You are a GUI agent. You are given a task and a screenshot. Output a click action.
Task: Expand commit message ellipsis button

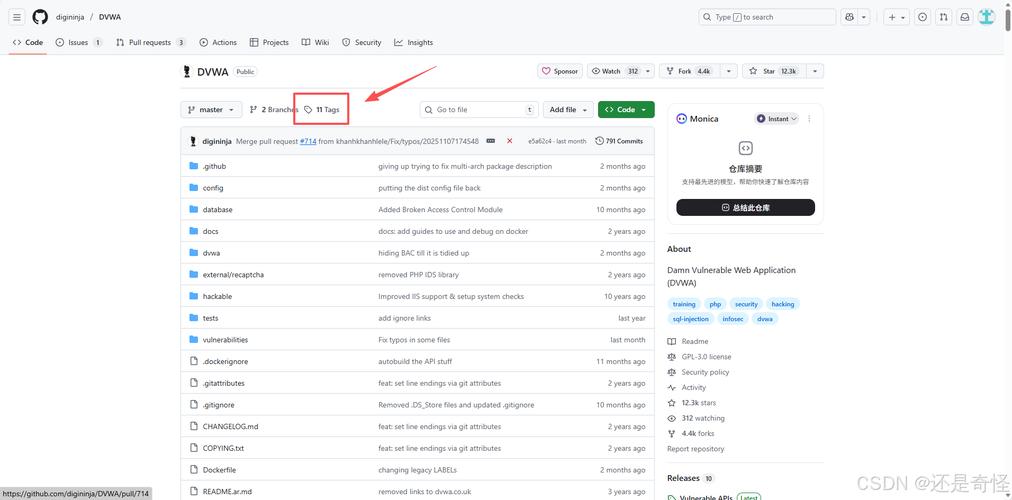tap(491, 141)
